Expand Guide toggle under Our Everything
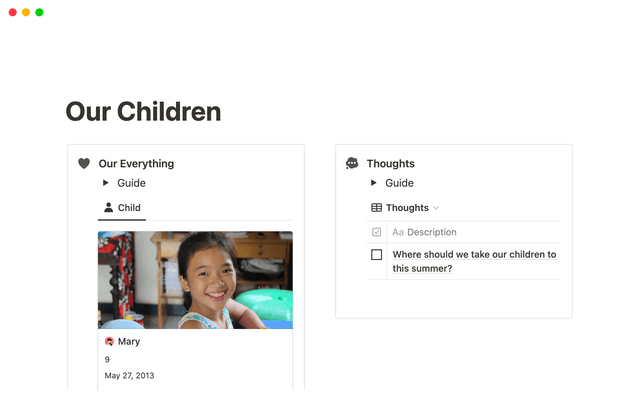Screen dimensions: 640x400 point(105,183)
